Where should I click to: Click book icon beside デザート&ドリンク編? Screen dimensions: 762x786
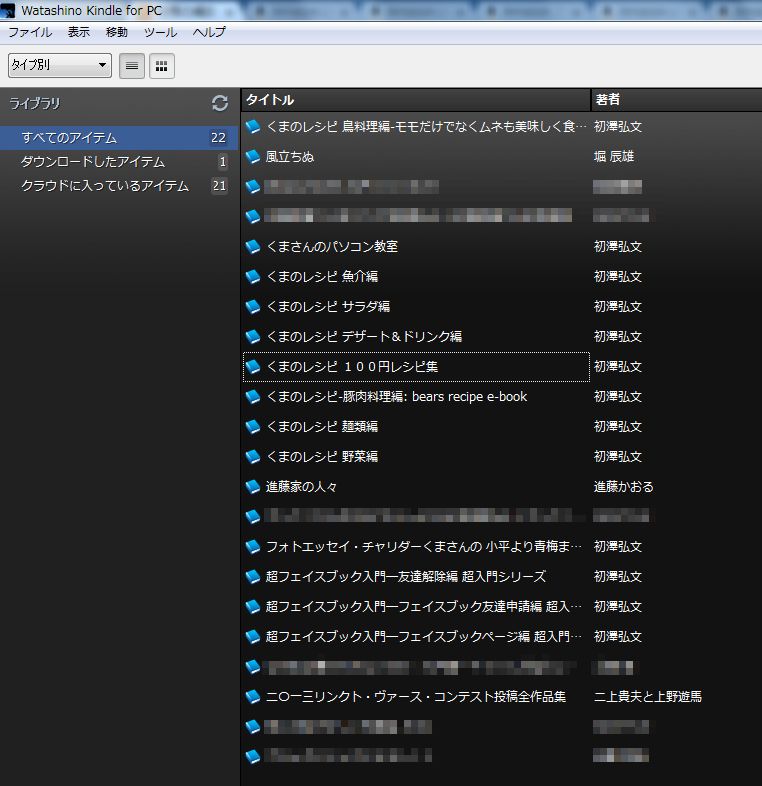click(x=253, y=336)
